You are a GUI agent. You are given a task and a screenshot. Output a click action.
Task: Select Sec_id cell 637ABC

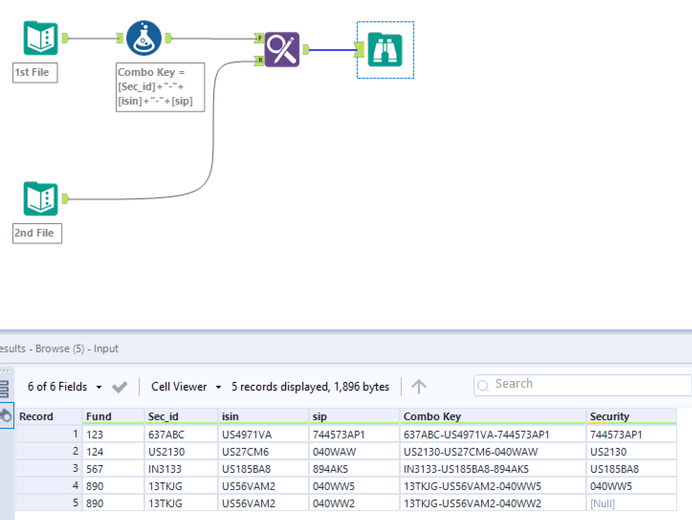[x=181, y=434]
